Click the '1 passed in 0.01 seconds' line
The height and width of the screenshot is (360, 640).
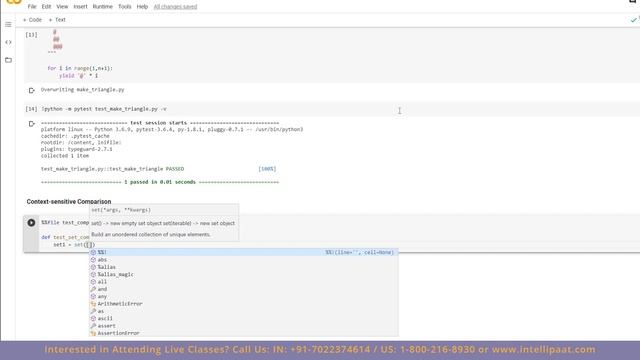pyautogui.click(x=160, y=182)
